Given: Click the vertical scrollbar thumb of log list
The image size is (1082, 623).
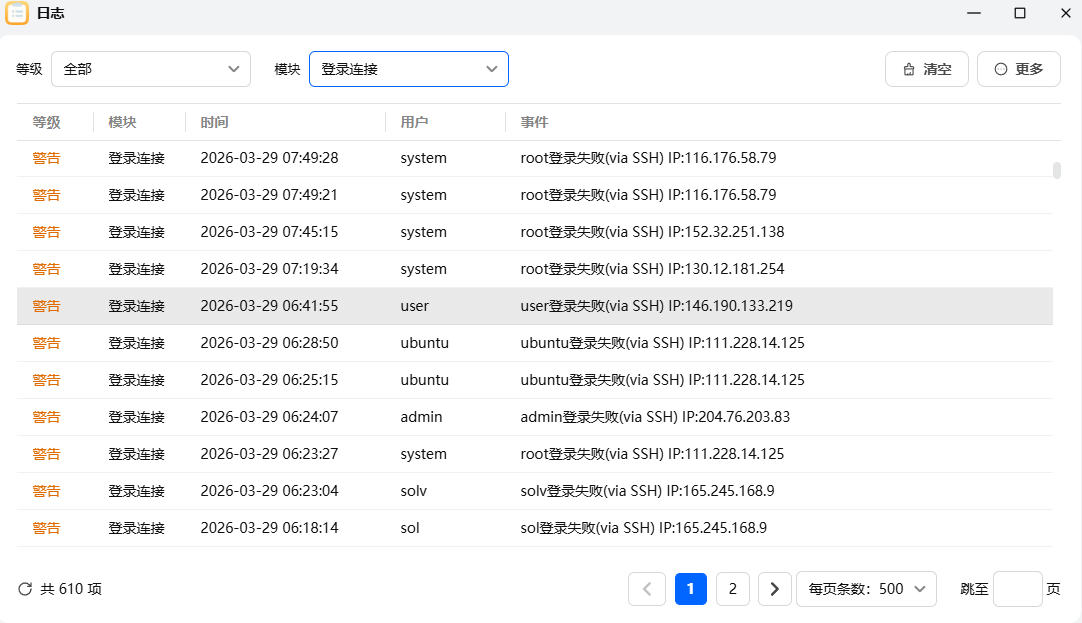Looking at the screenshot, I should (1057, 170).
